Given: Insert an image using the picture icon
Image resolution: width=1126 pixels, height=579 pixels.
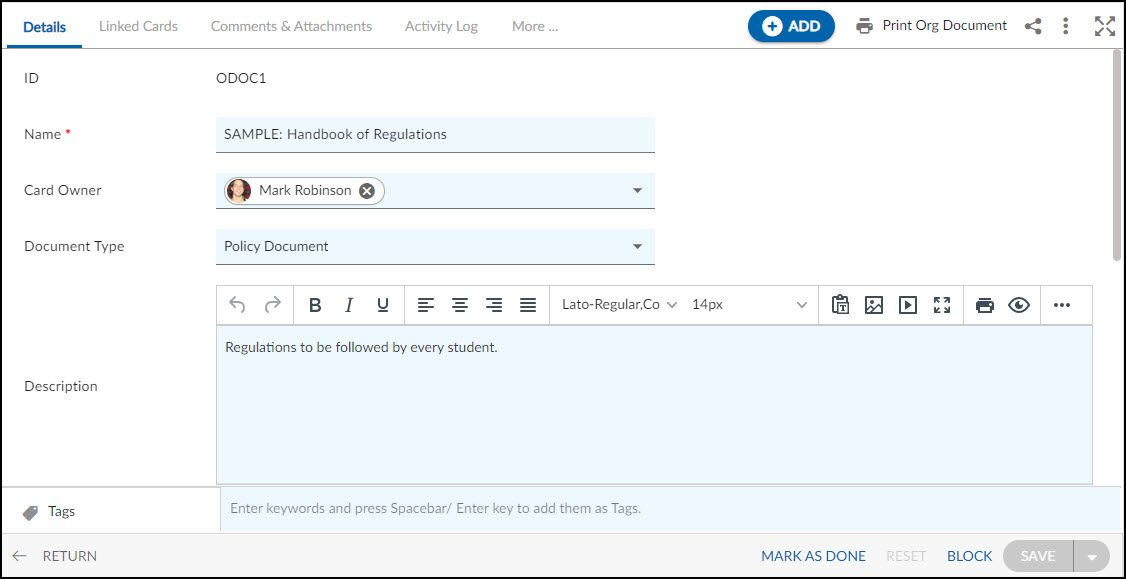Looking at the screenshot, I should pyautogui.click(x=873, y=305).
